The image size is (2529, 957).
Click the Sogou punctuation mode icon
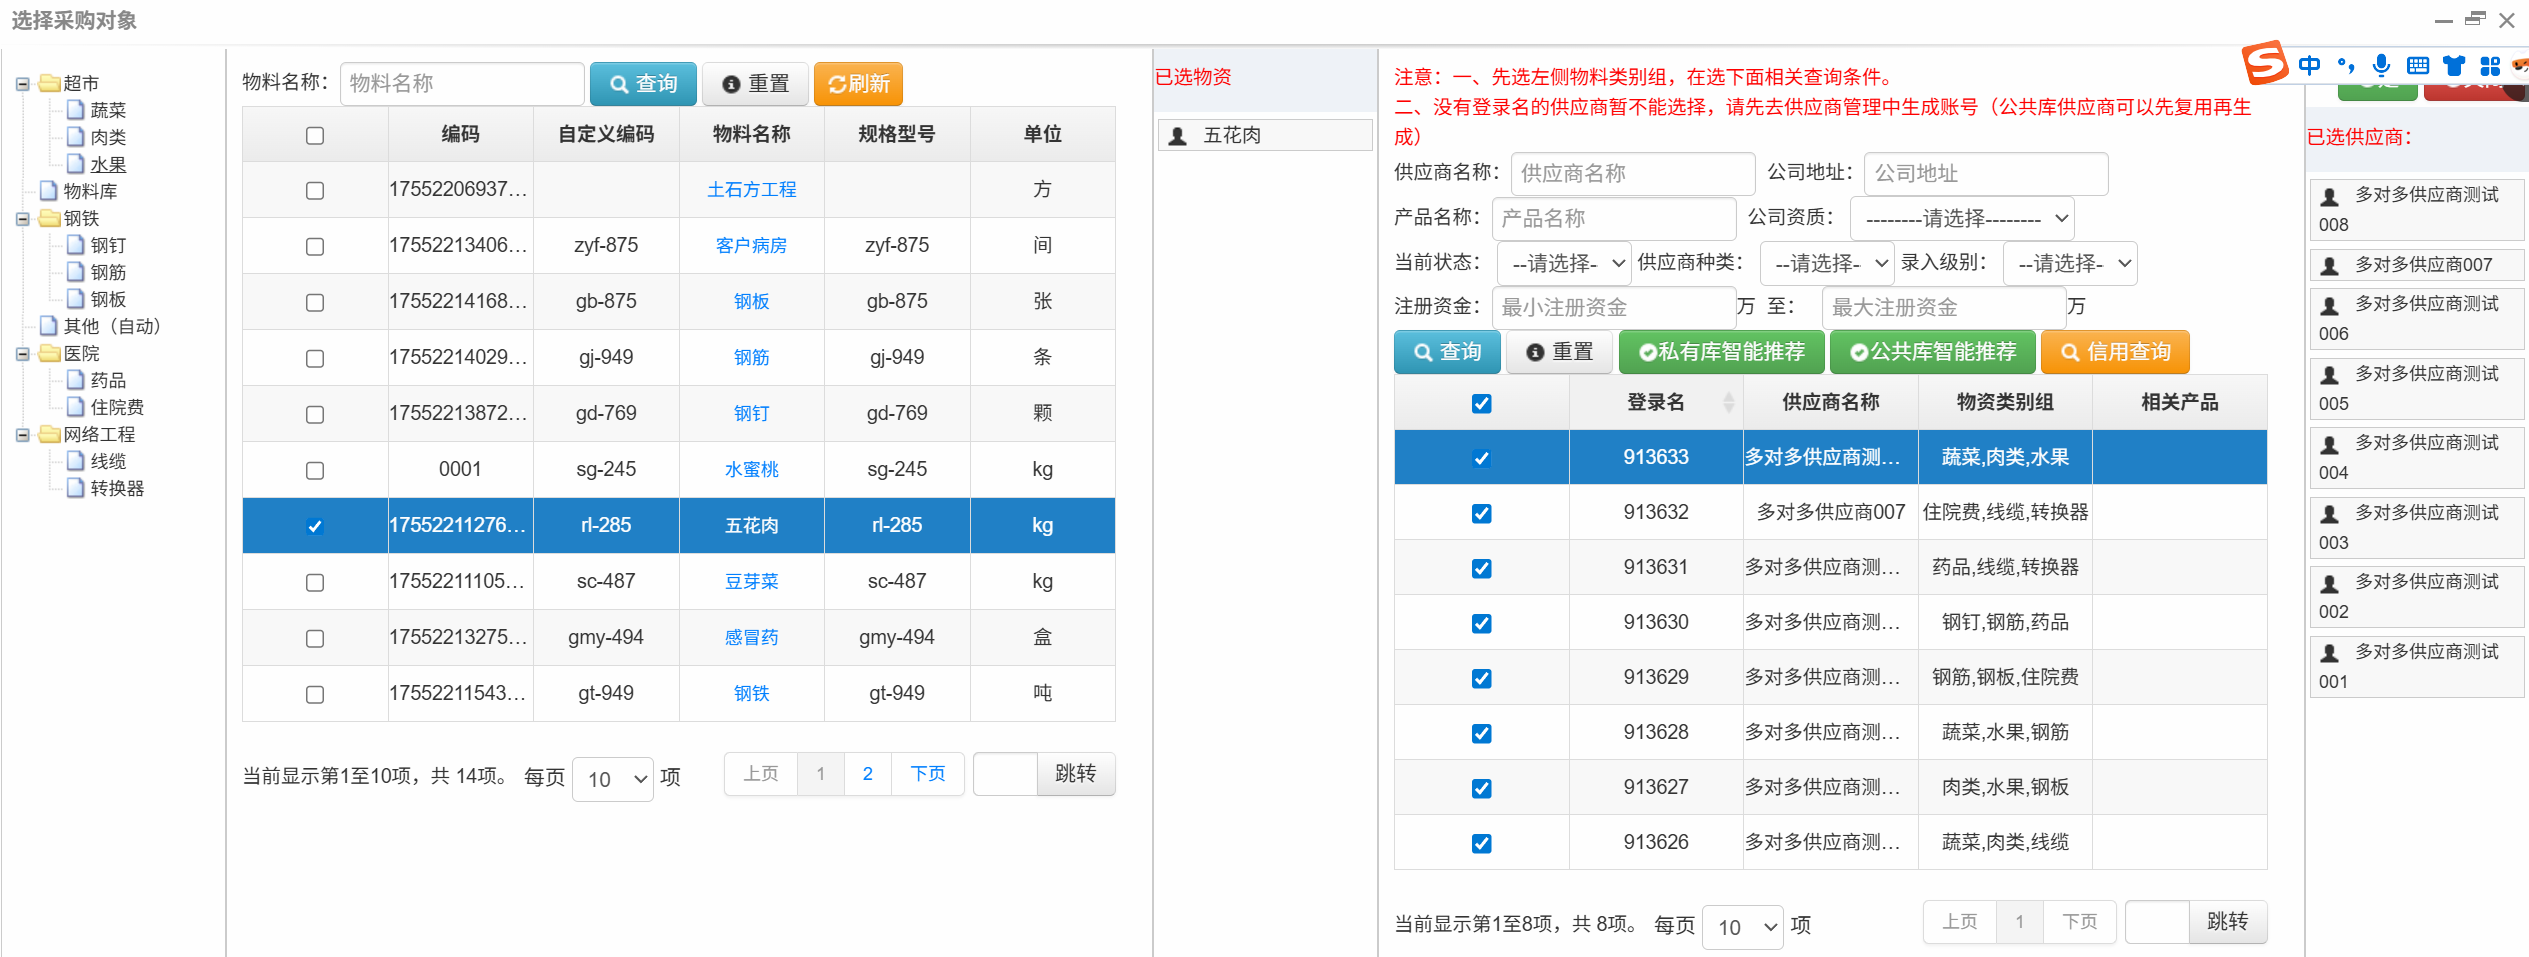click(2345, 64)
